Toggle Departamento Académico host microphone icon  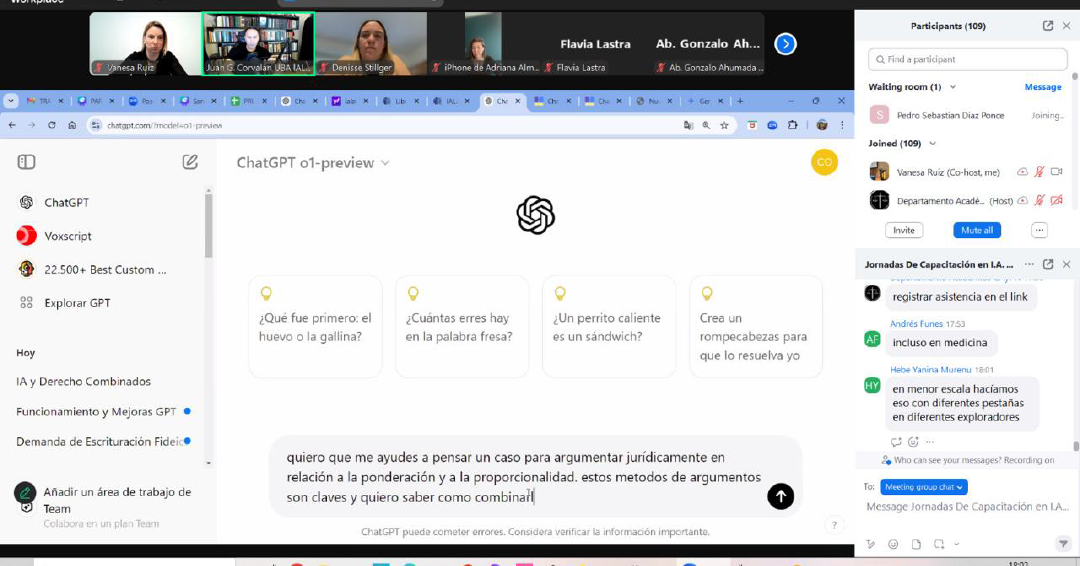point(1039,200)
